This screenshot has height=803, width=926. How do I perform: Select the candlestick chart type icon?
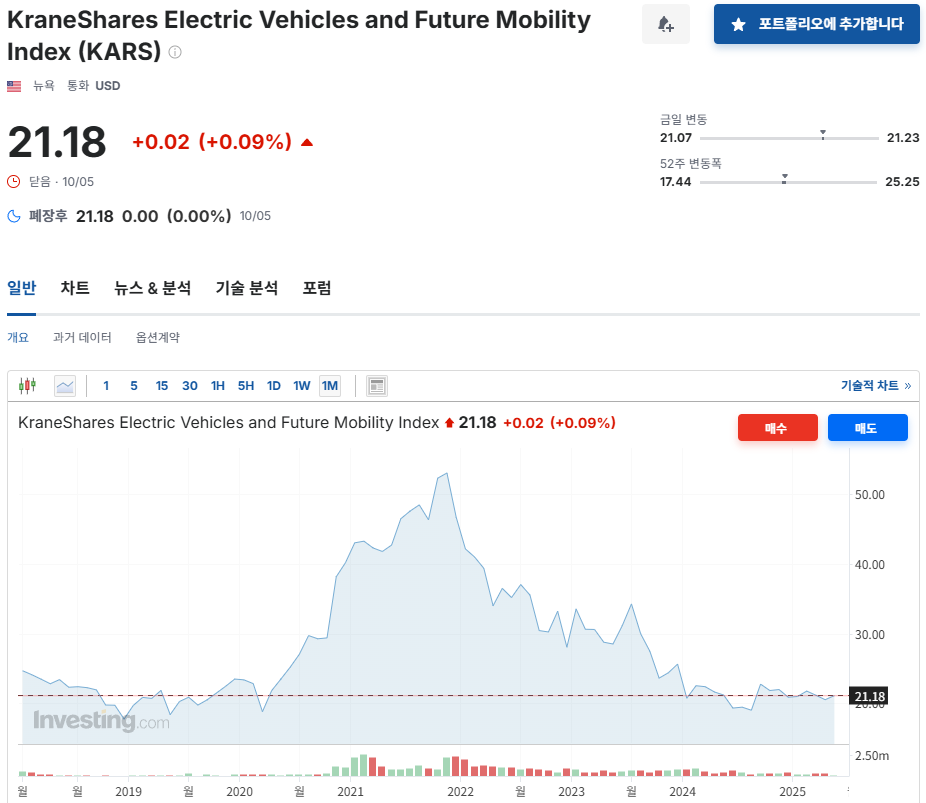(27, 385)
